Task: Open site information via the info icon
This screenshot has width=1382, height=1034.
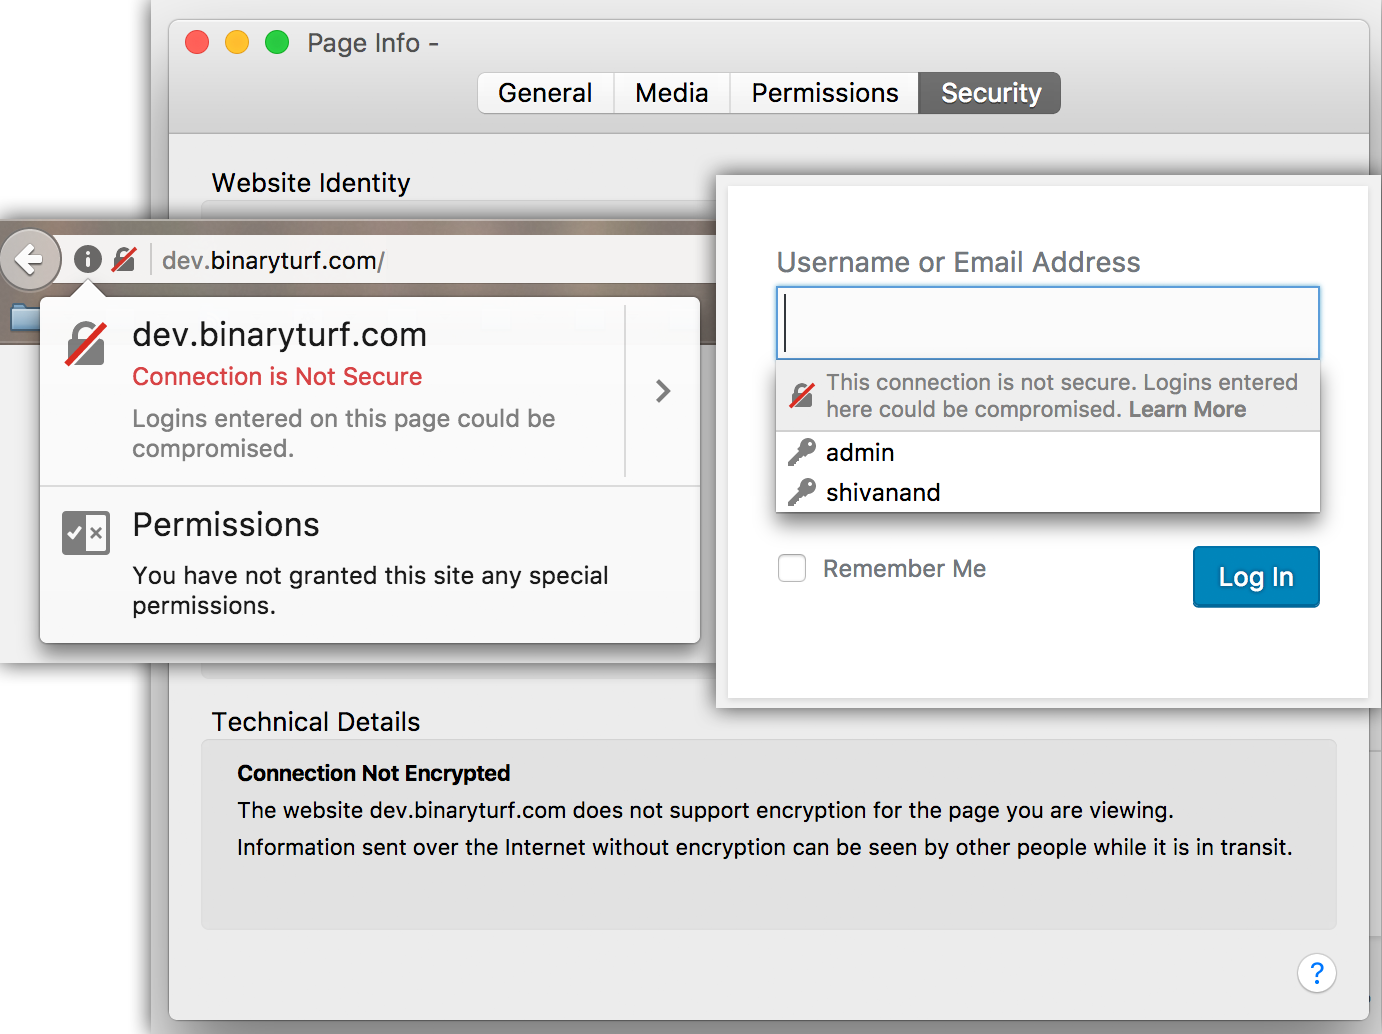Action: (88, 259)
